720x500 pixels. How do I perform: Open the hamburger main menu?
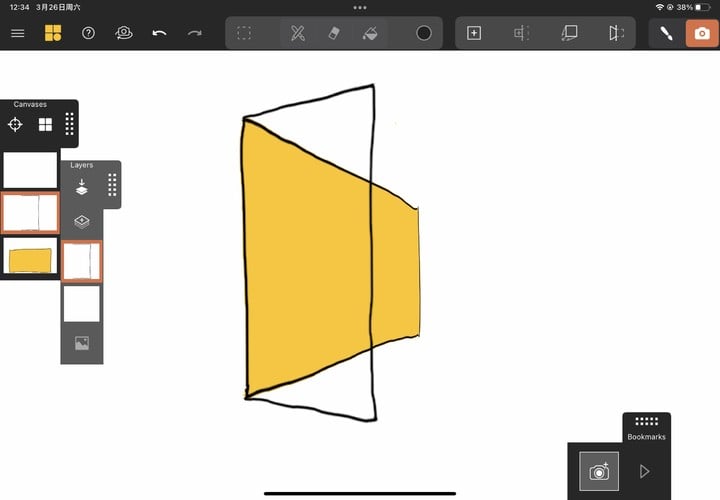tap(17, 33)
